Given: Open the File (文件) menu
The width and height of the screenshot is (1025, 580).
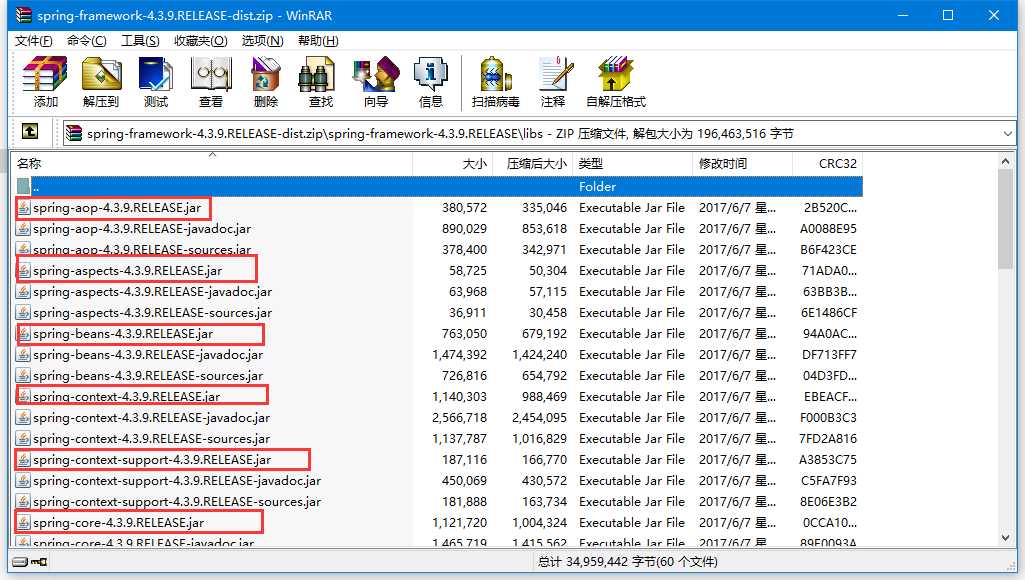Looking at the screenshot, I should [x=33, y=41].
